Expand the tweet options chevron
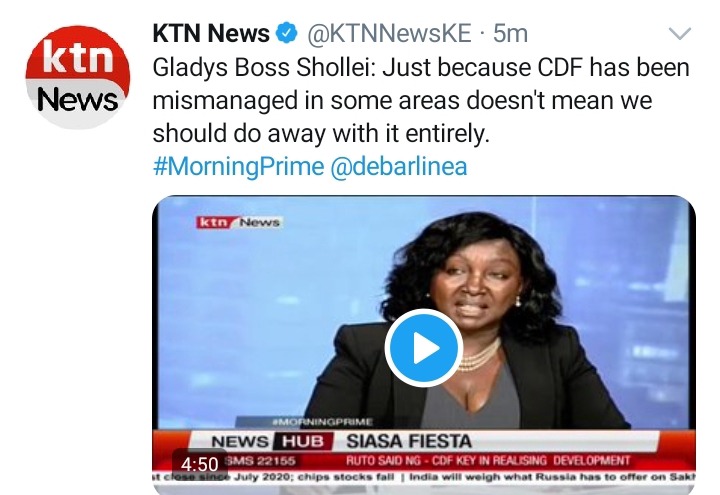 [x=680, y=34]
